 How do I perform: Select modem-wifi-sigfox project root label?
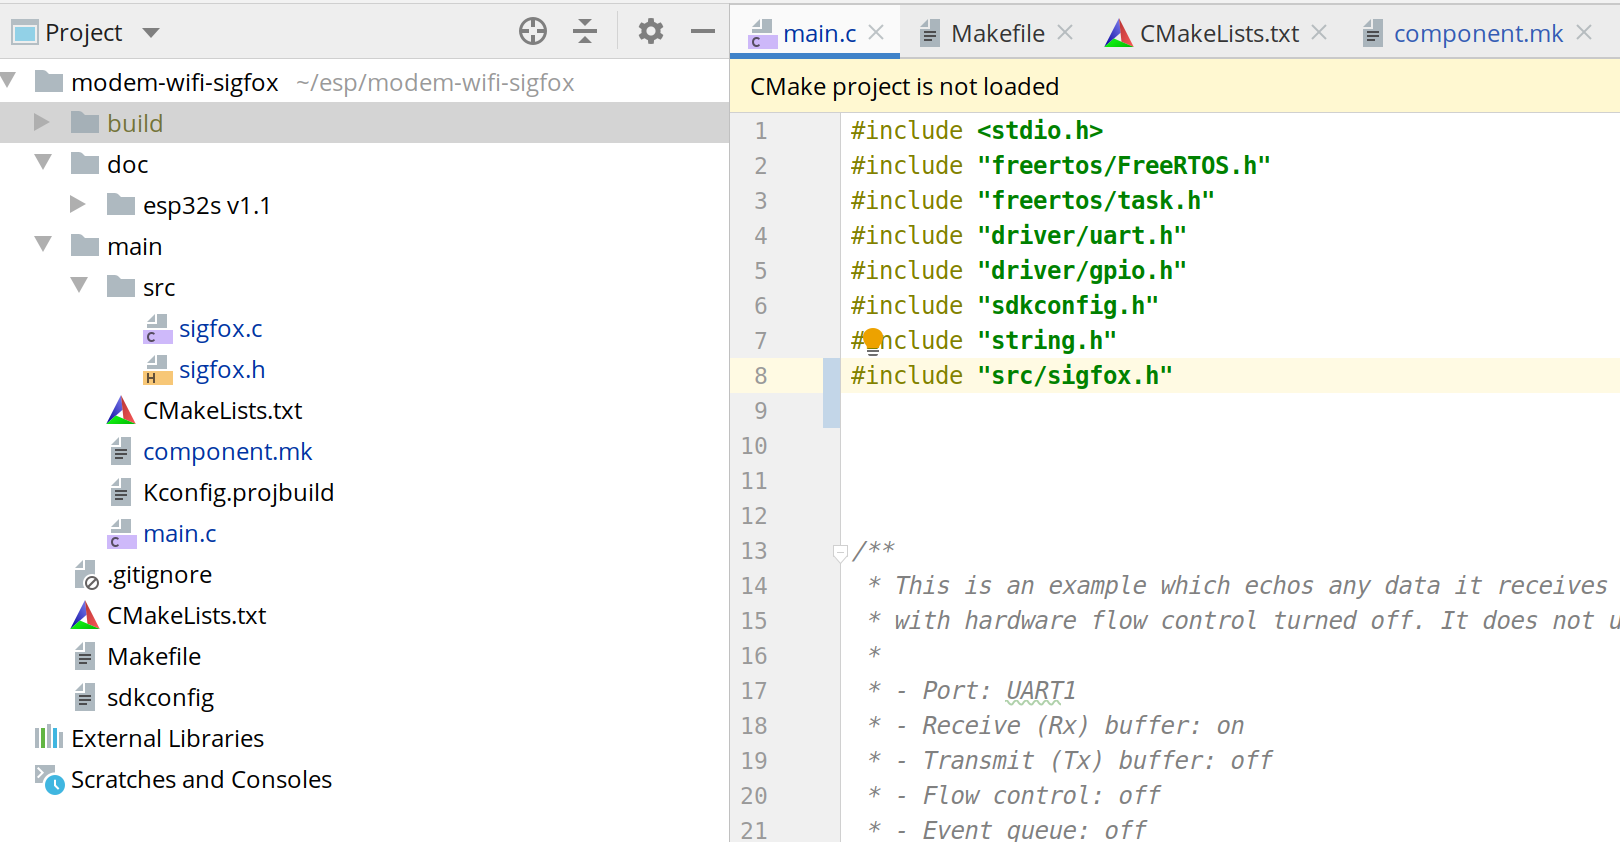point(174,82)
